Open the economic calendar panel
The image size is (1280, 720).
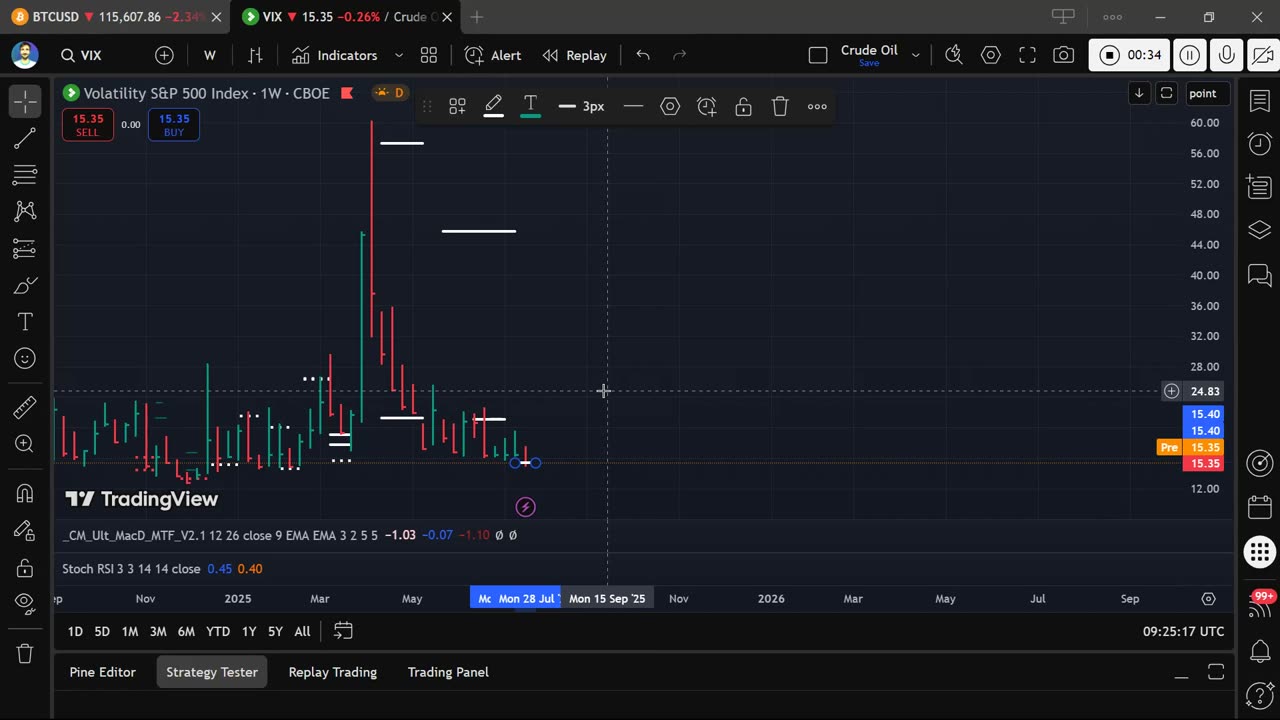pyautogui.click(x=1259, y=507)
